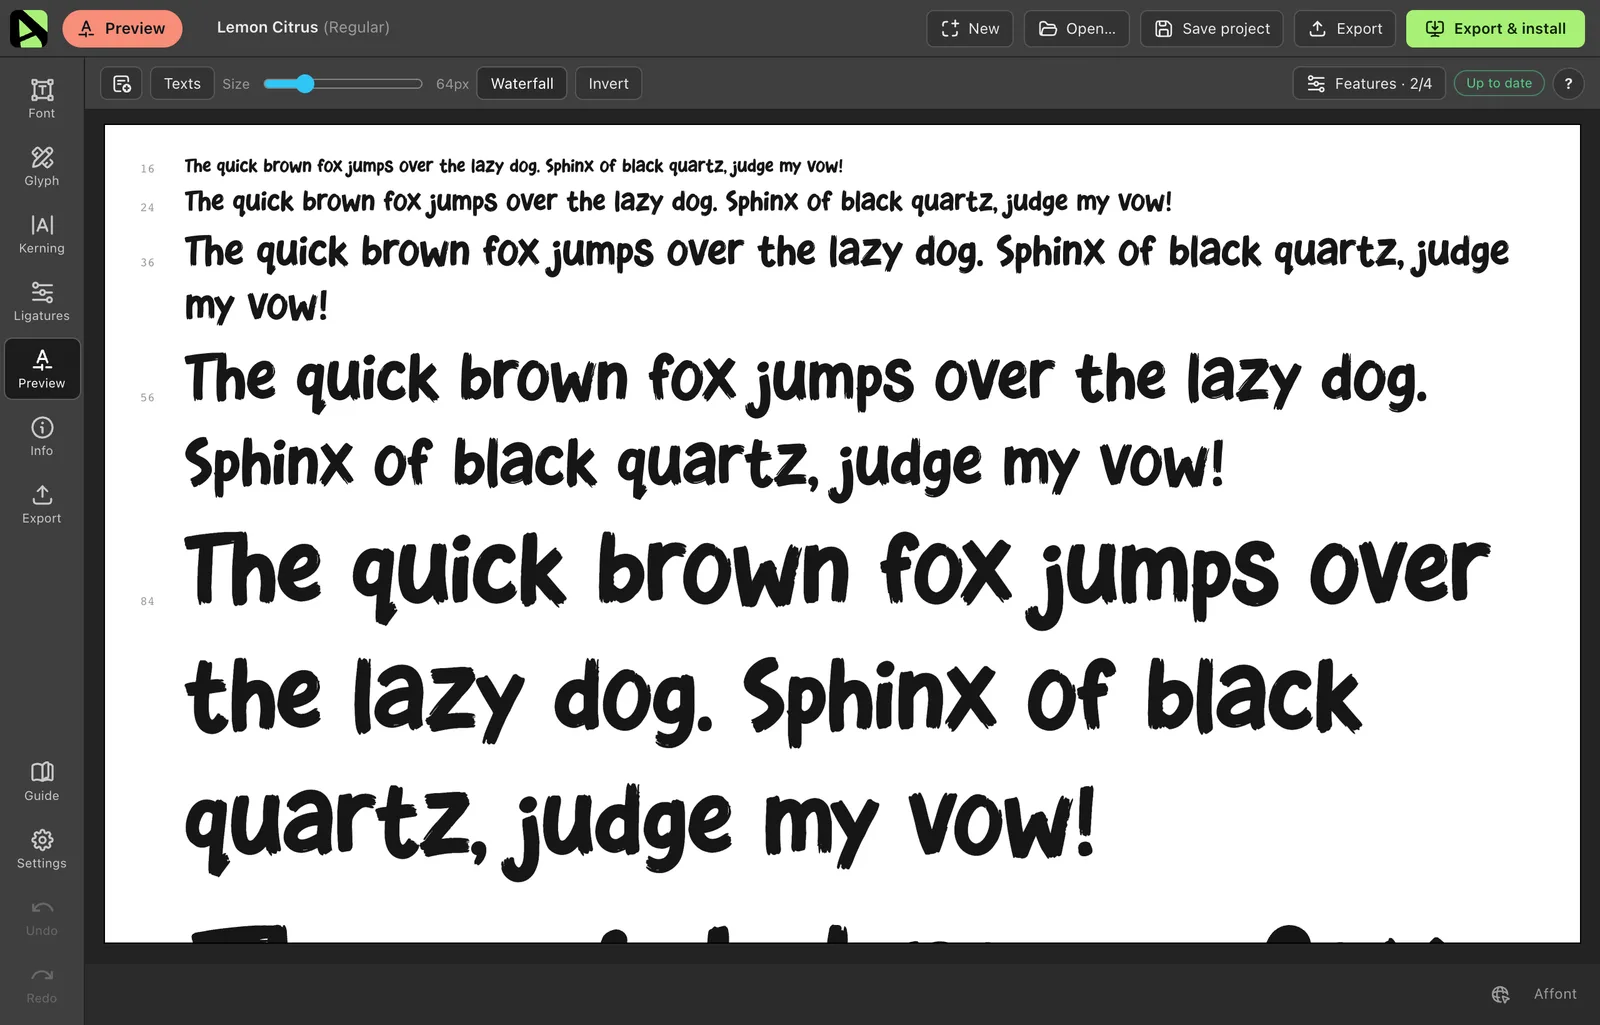
Task: Click the app logo icon
Action: tap(28, 28)
